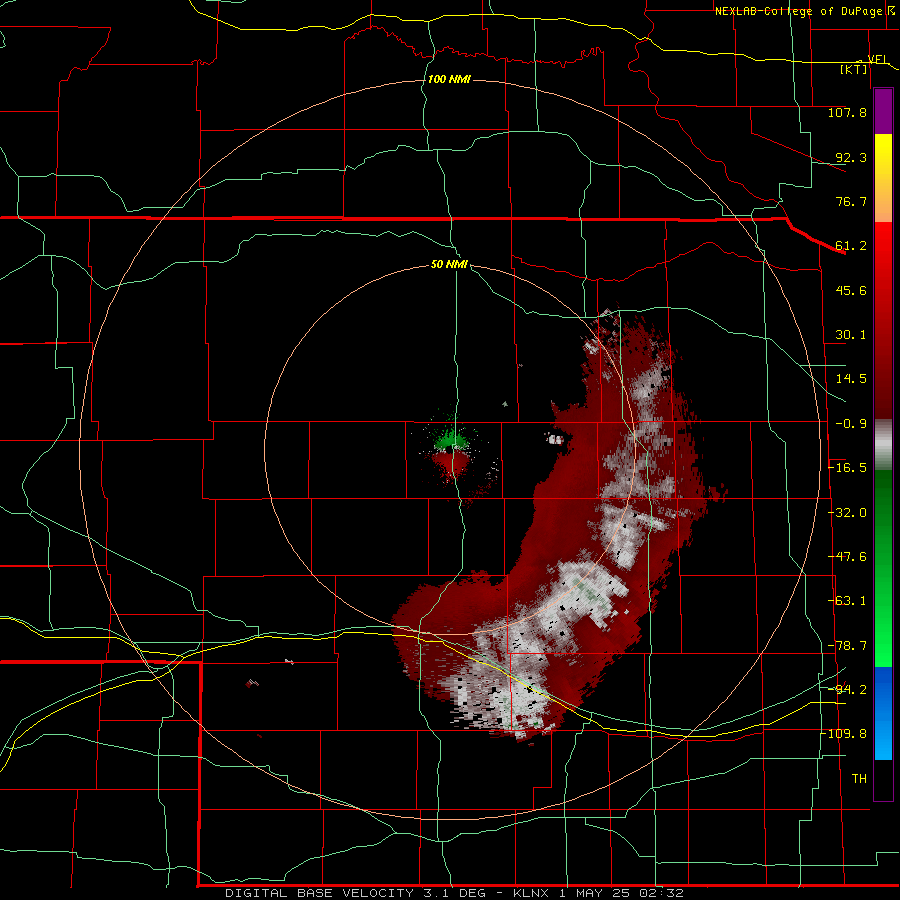Screen dimensions: 900x900
Task: Select the bright purple top color bar segment
Action: pos(883,111)
